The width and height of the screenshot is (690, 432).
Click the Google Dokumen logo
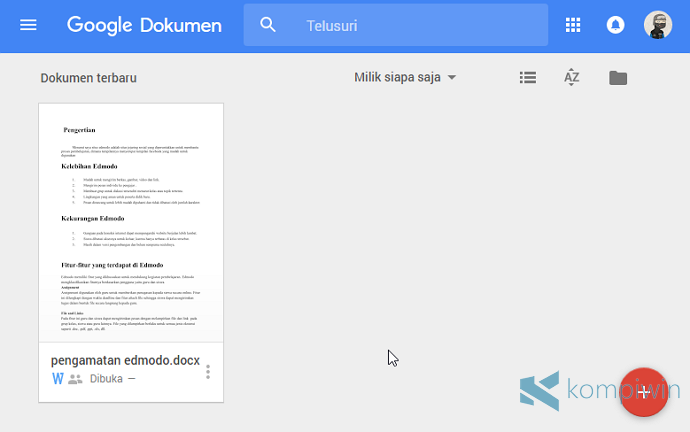tap(144, 26)
